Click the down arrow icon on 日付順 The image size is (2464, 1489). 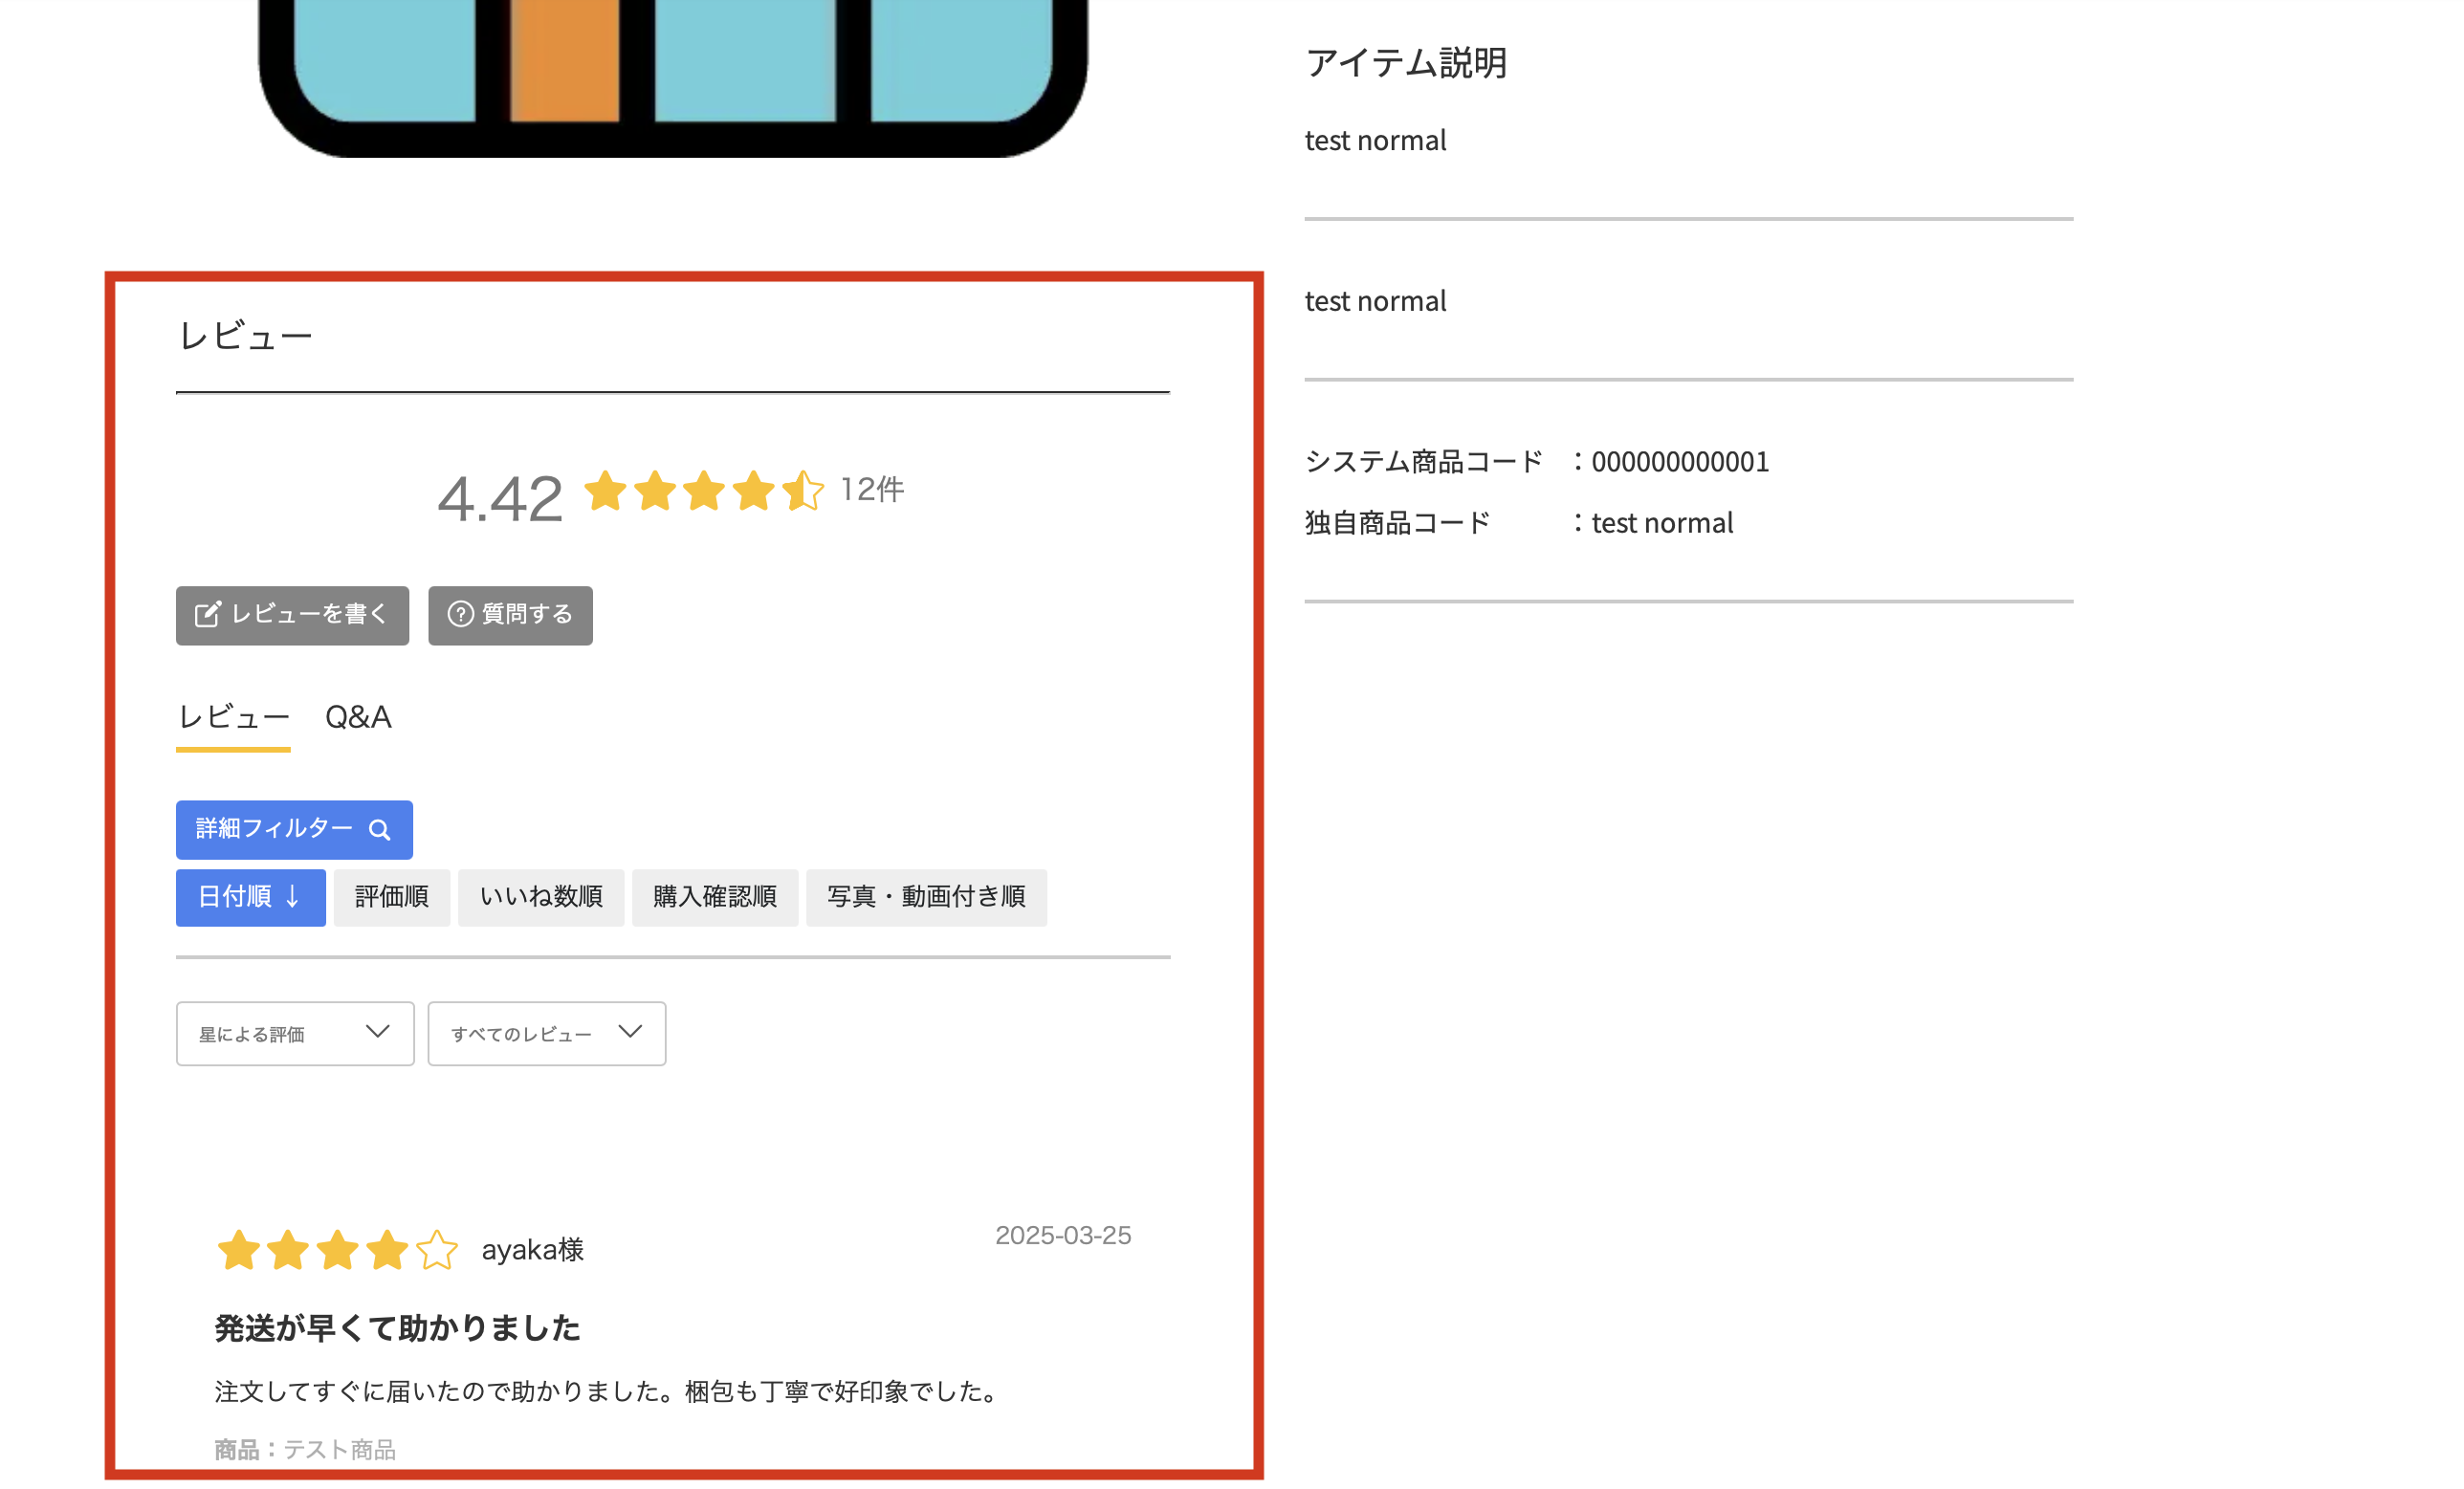click(x=292, y=897)
